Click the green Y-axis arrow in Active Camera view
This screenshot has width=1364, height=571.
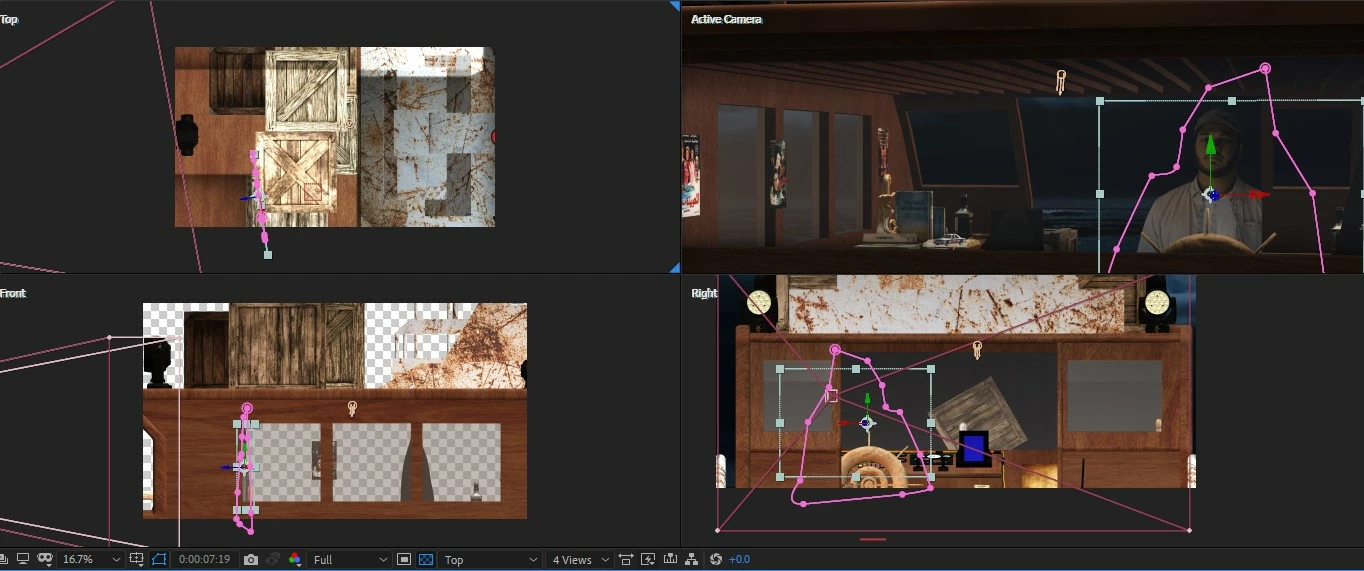[1211, 146]
